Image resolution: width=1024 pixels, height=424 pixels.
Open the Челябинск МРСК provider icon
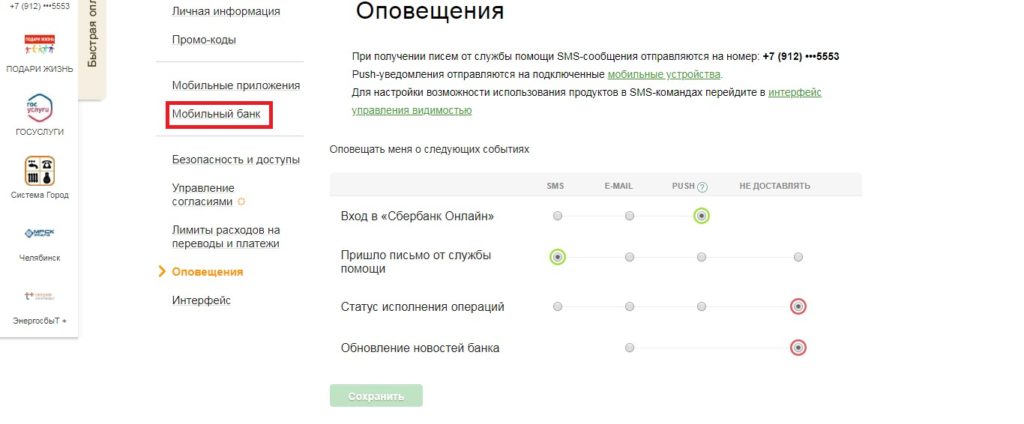point(40,233)
